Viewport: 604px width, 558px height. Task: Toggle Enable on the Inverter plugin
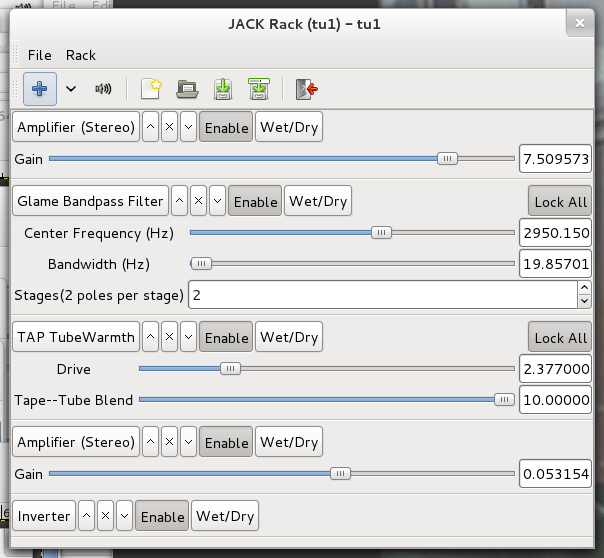coord(162,516)
